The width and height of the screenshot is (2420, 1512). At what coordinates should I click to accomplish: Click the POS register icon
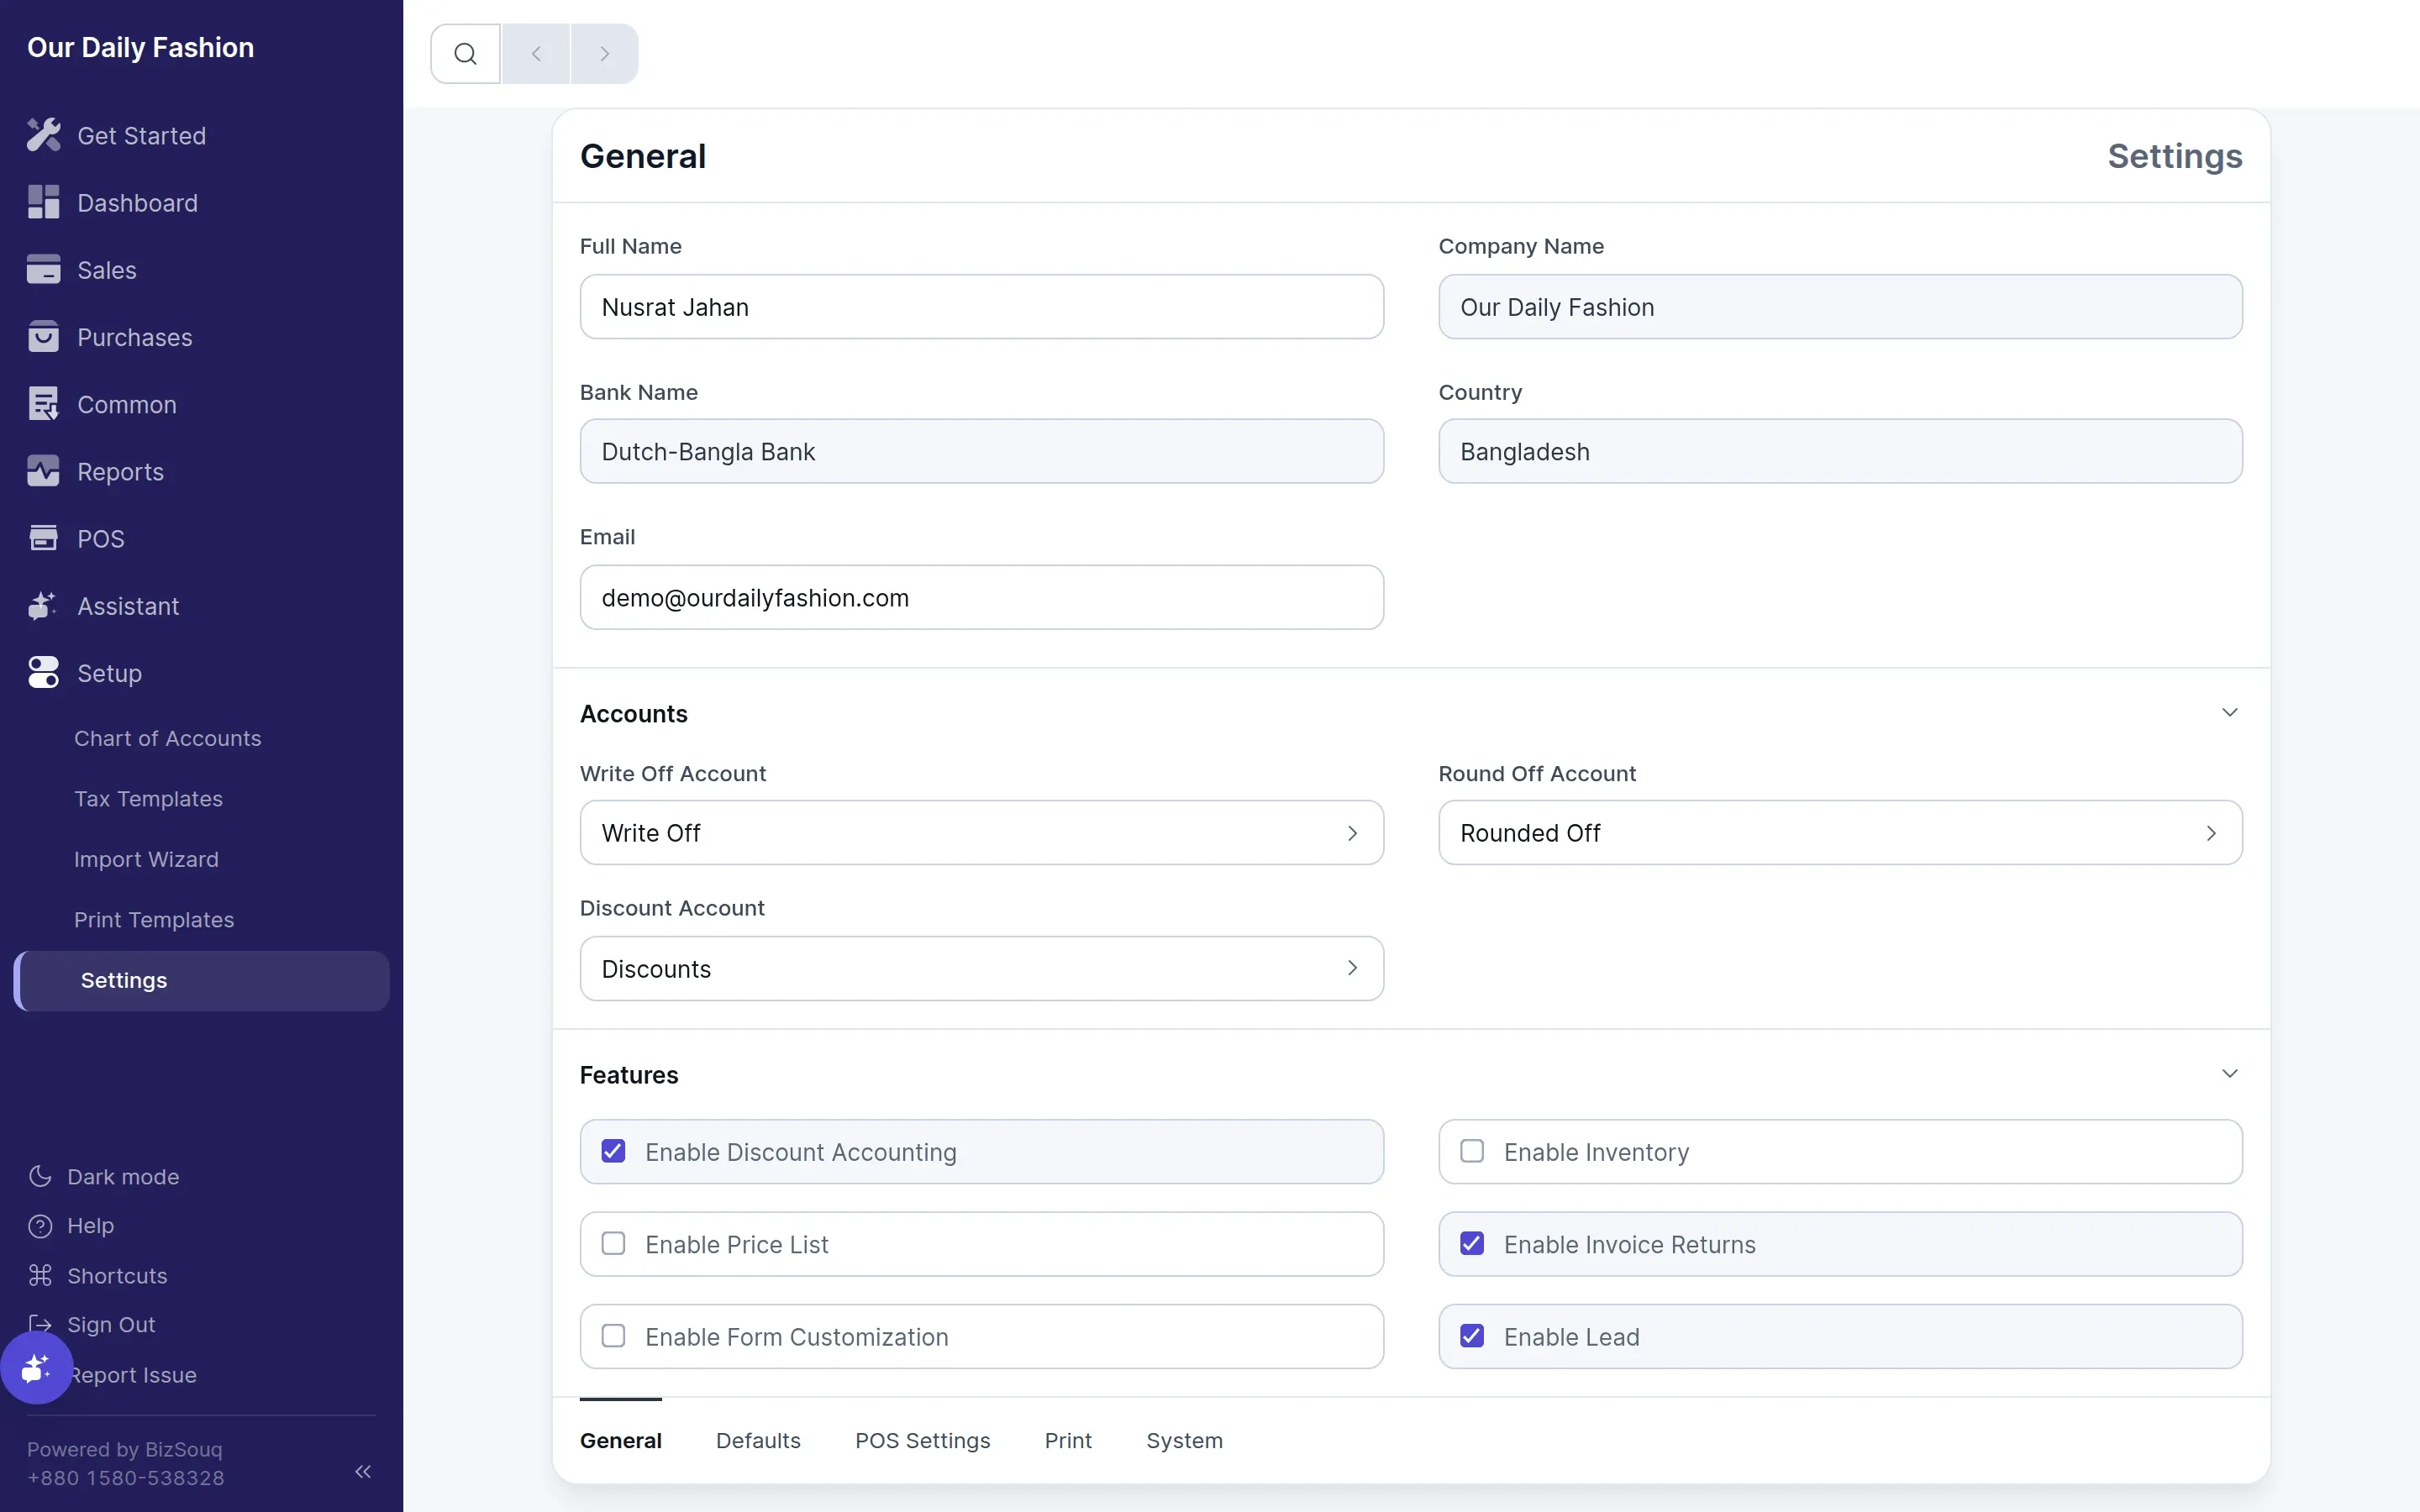click(43, 538)
